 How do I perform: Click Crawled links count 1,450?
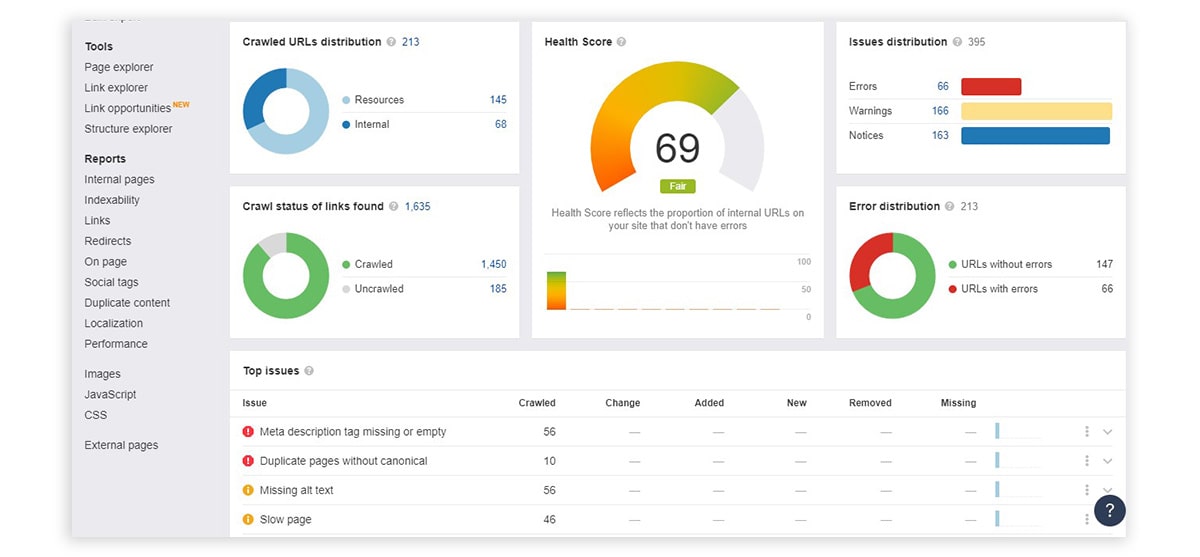pos(494,264)
